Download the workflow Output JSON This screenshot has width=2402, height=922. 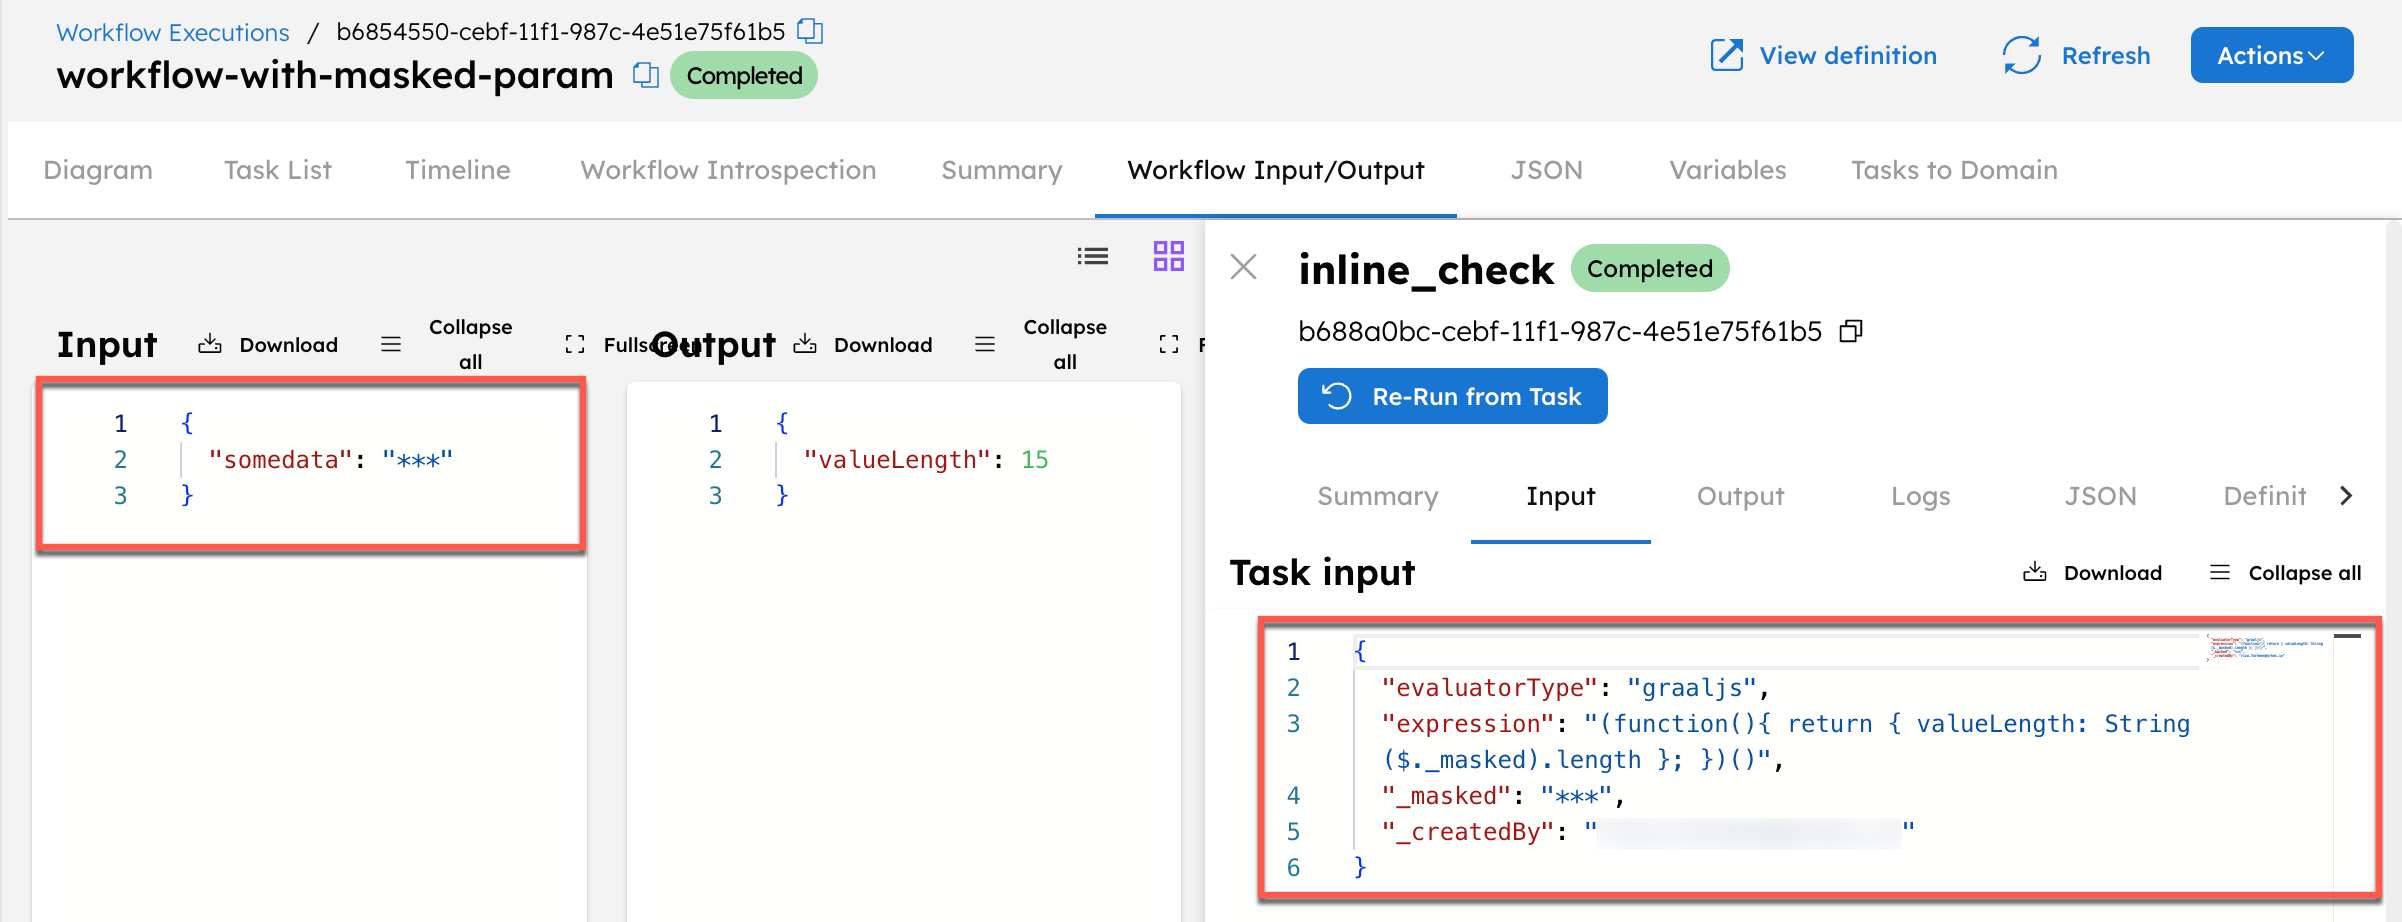pyautogui.click(x=863, y=345)
